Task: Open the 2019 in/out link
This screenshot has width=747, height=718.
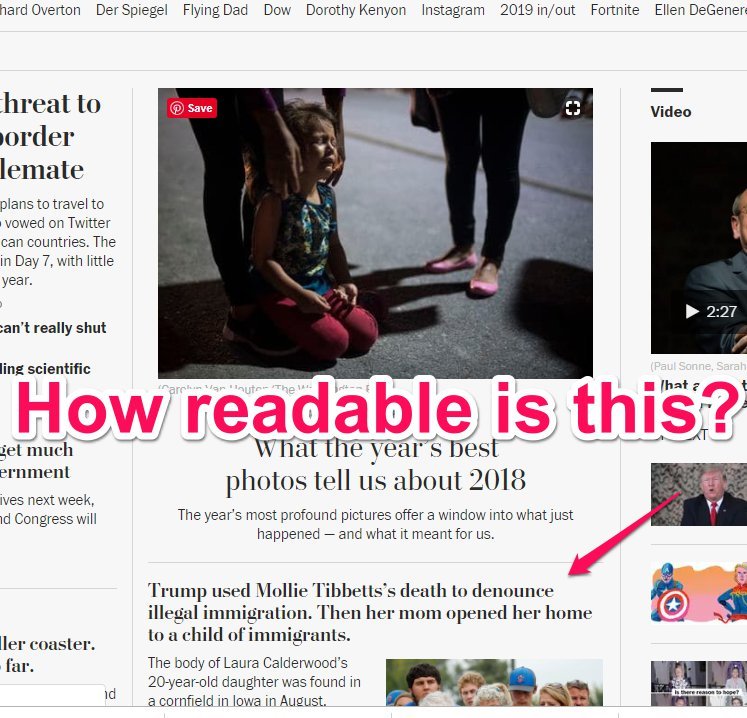Action: (538, 10)
